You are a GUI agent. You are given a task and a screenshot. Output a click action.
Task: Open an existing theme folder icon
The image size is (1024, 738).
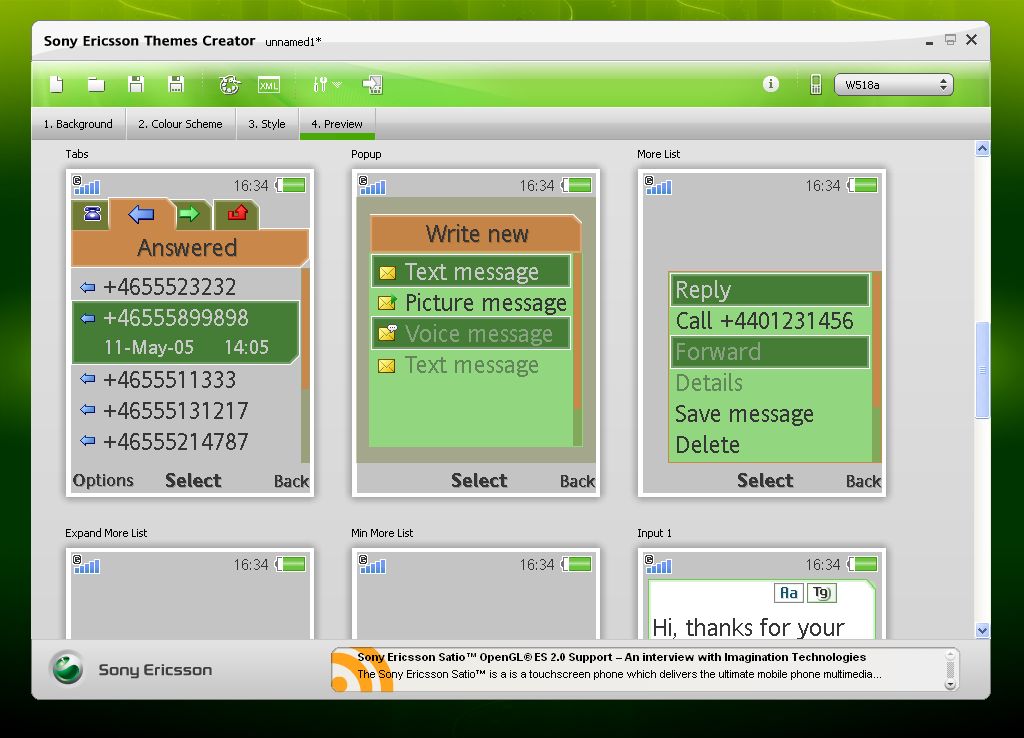click(97, 84)
